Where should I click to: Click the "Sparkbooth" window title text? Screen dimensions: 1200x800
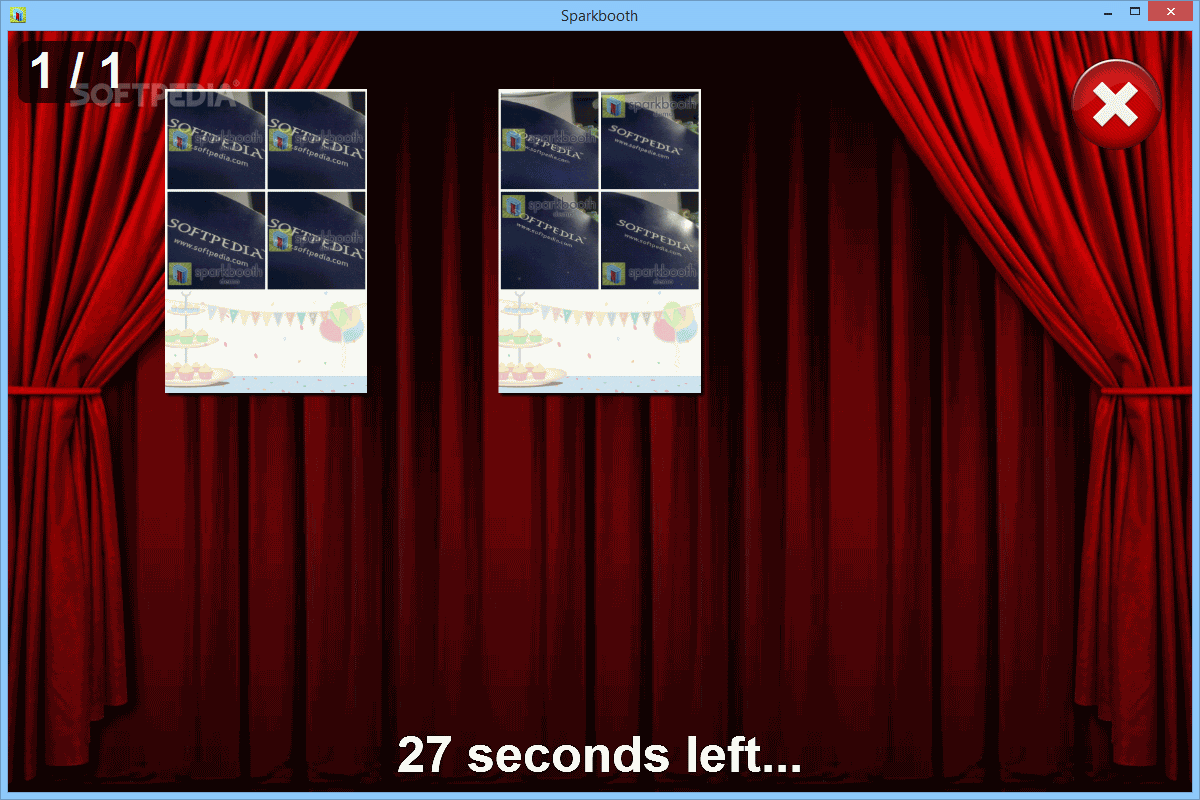pyautogui.click(x=599, y=15)
